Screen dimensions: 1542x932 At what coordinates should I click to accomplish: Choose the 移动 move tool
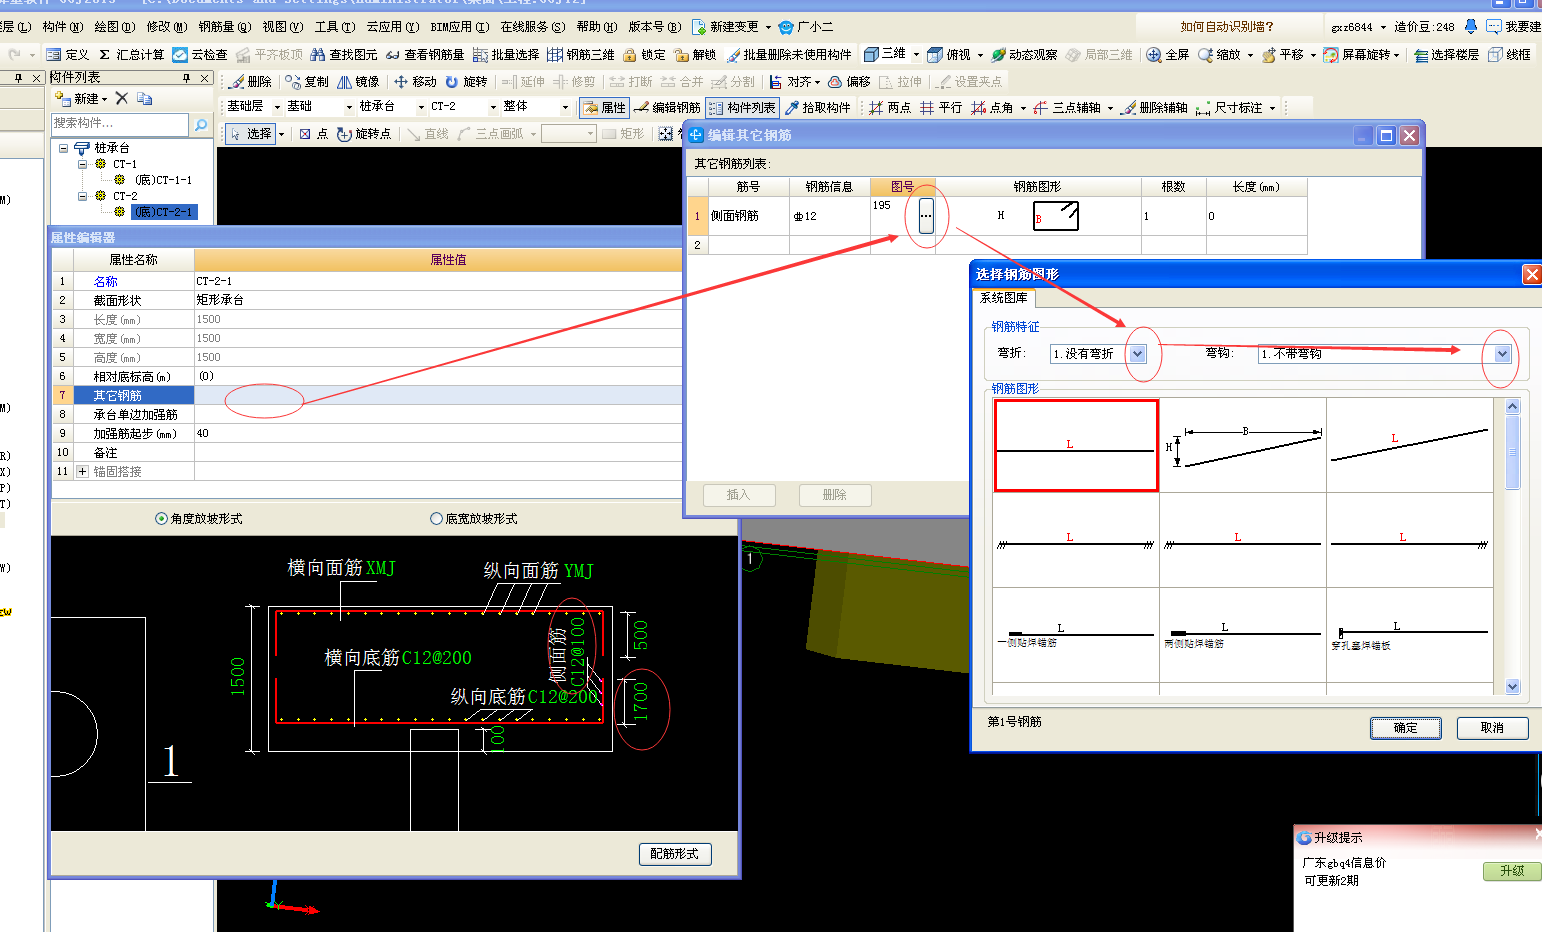tap(415, 82)
